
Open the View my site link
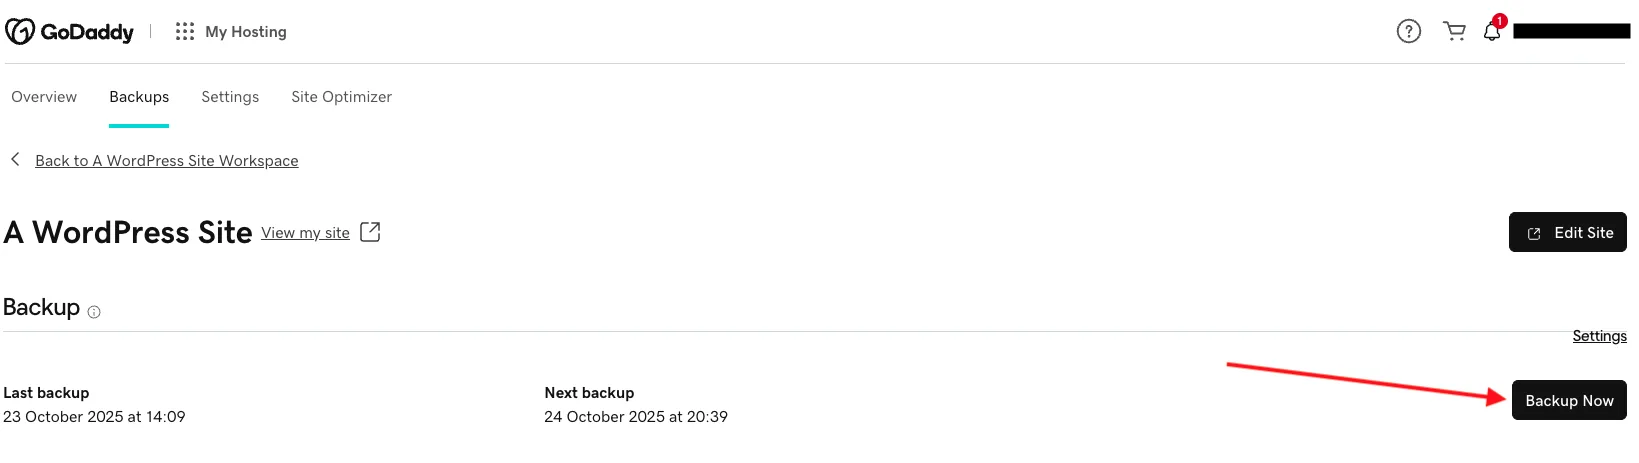click(305, 233)
